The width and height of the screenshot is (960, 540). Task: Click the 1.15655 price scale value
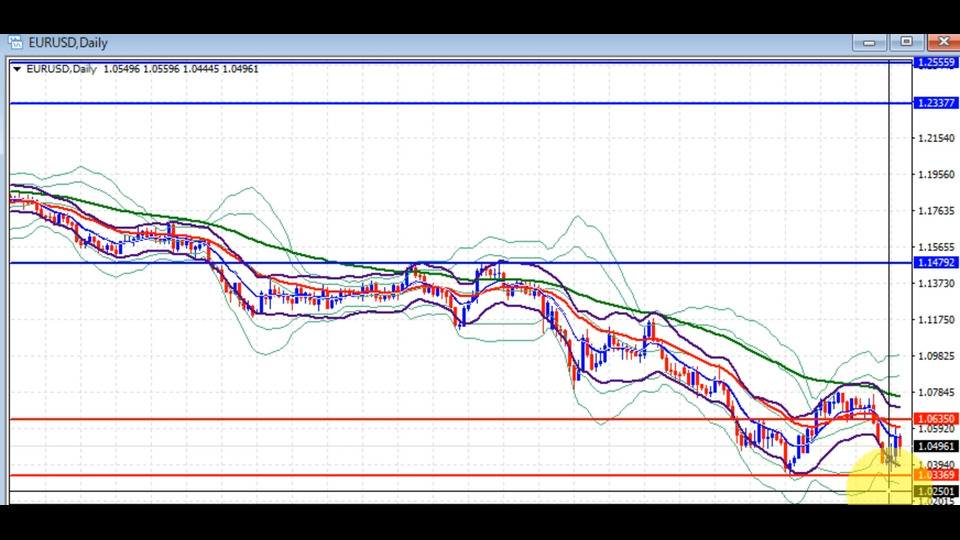tap(936, 247)
